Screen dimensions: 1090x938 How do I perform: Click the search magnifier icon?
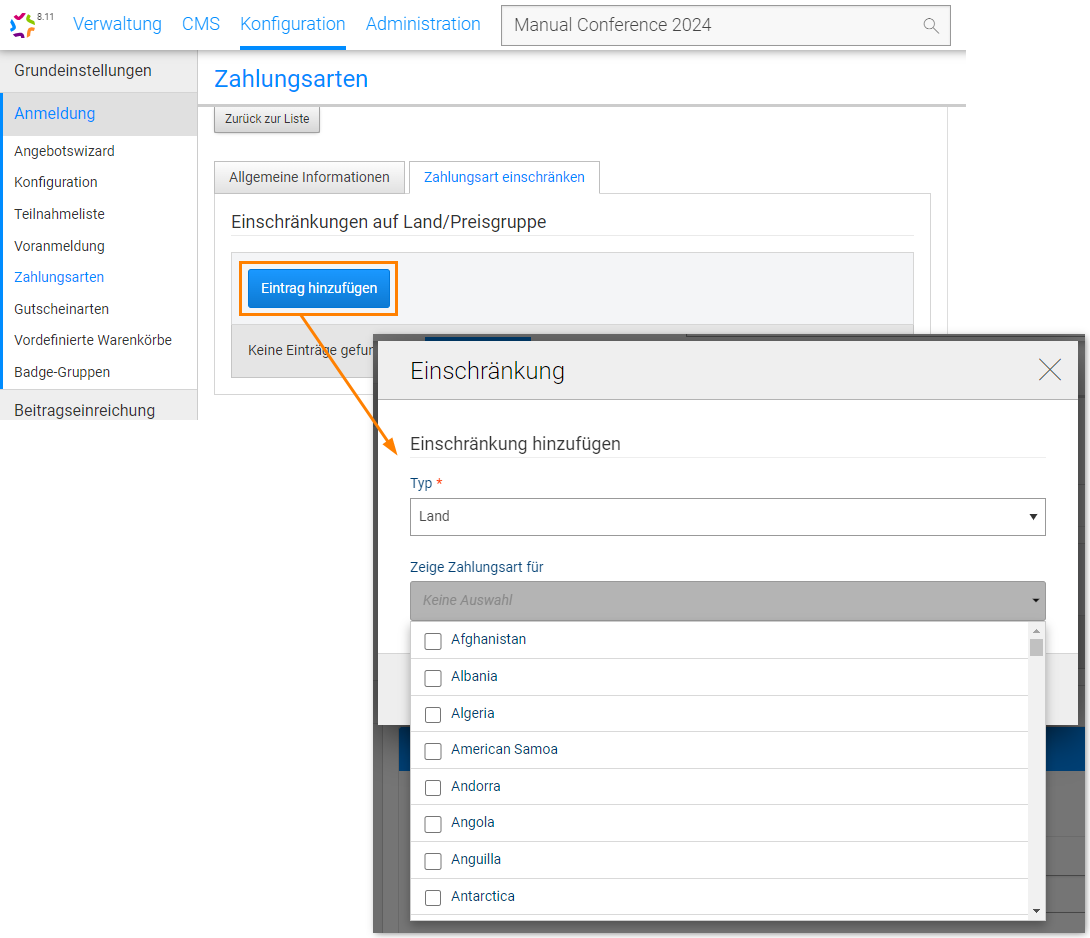[x=930, y=26]
